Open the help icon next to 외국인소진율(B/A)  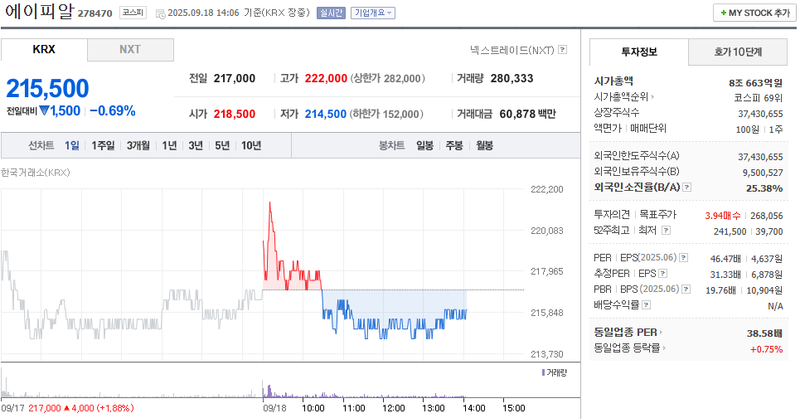[687, 187]
